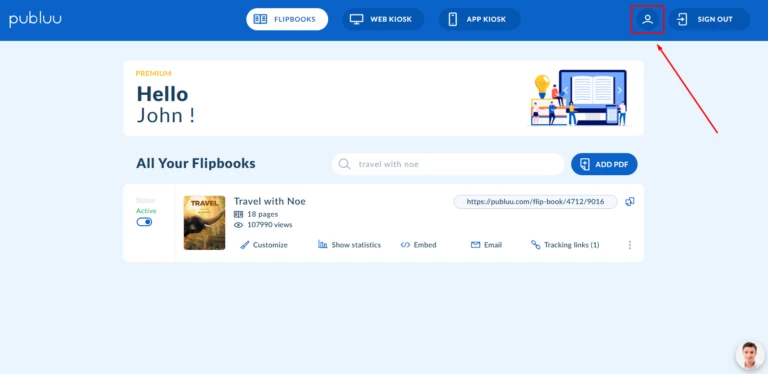Switch to the Flipbooks tab

[x=287, y=20]
